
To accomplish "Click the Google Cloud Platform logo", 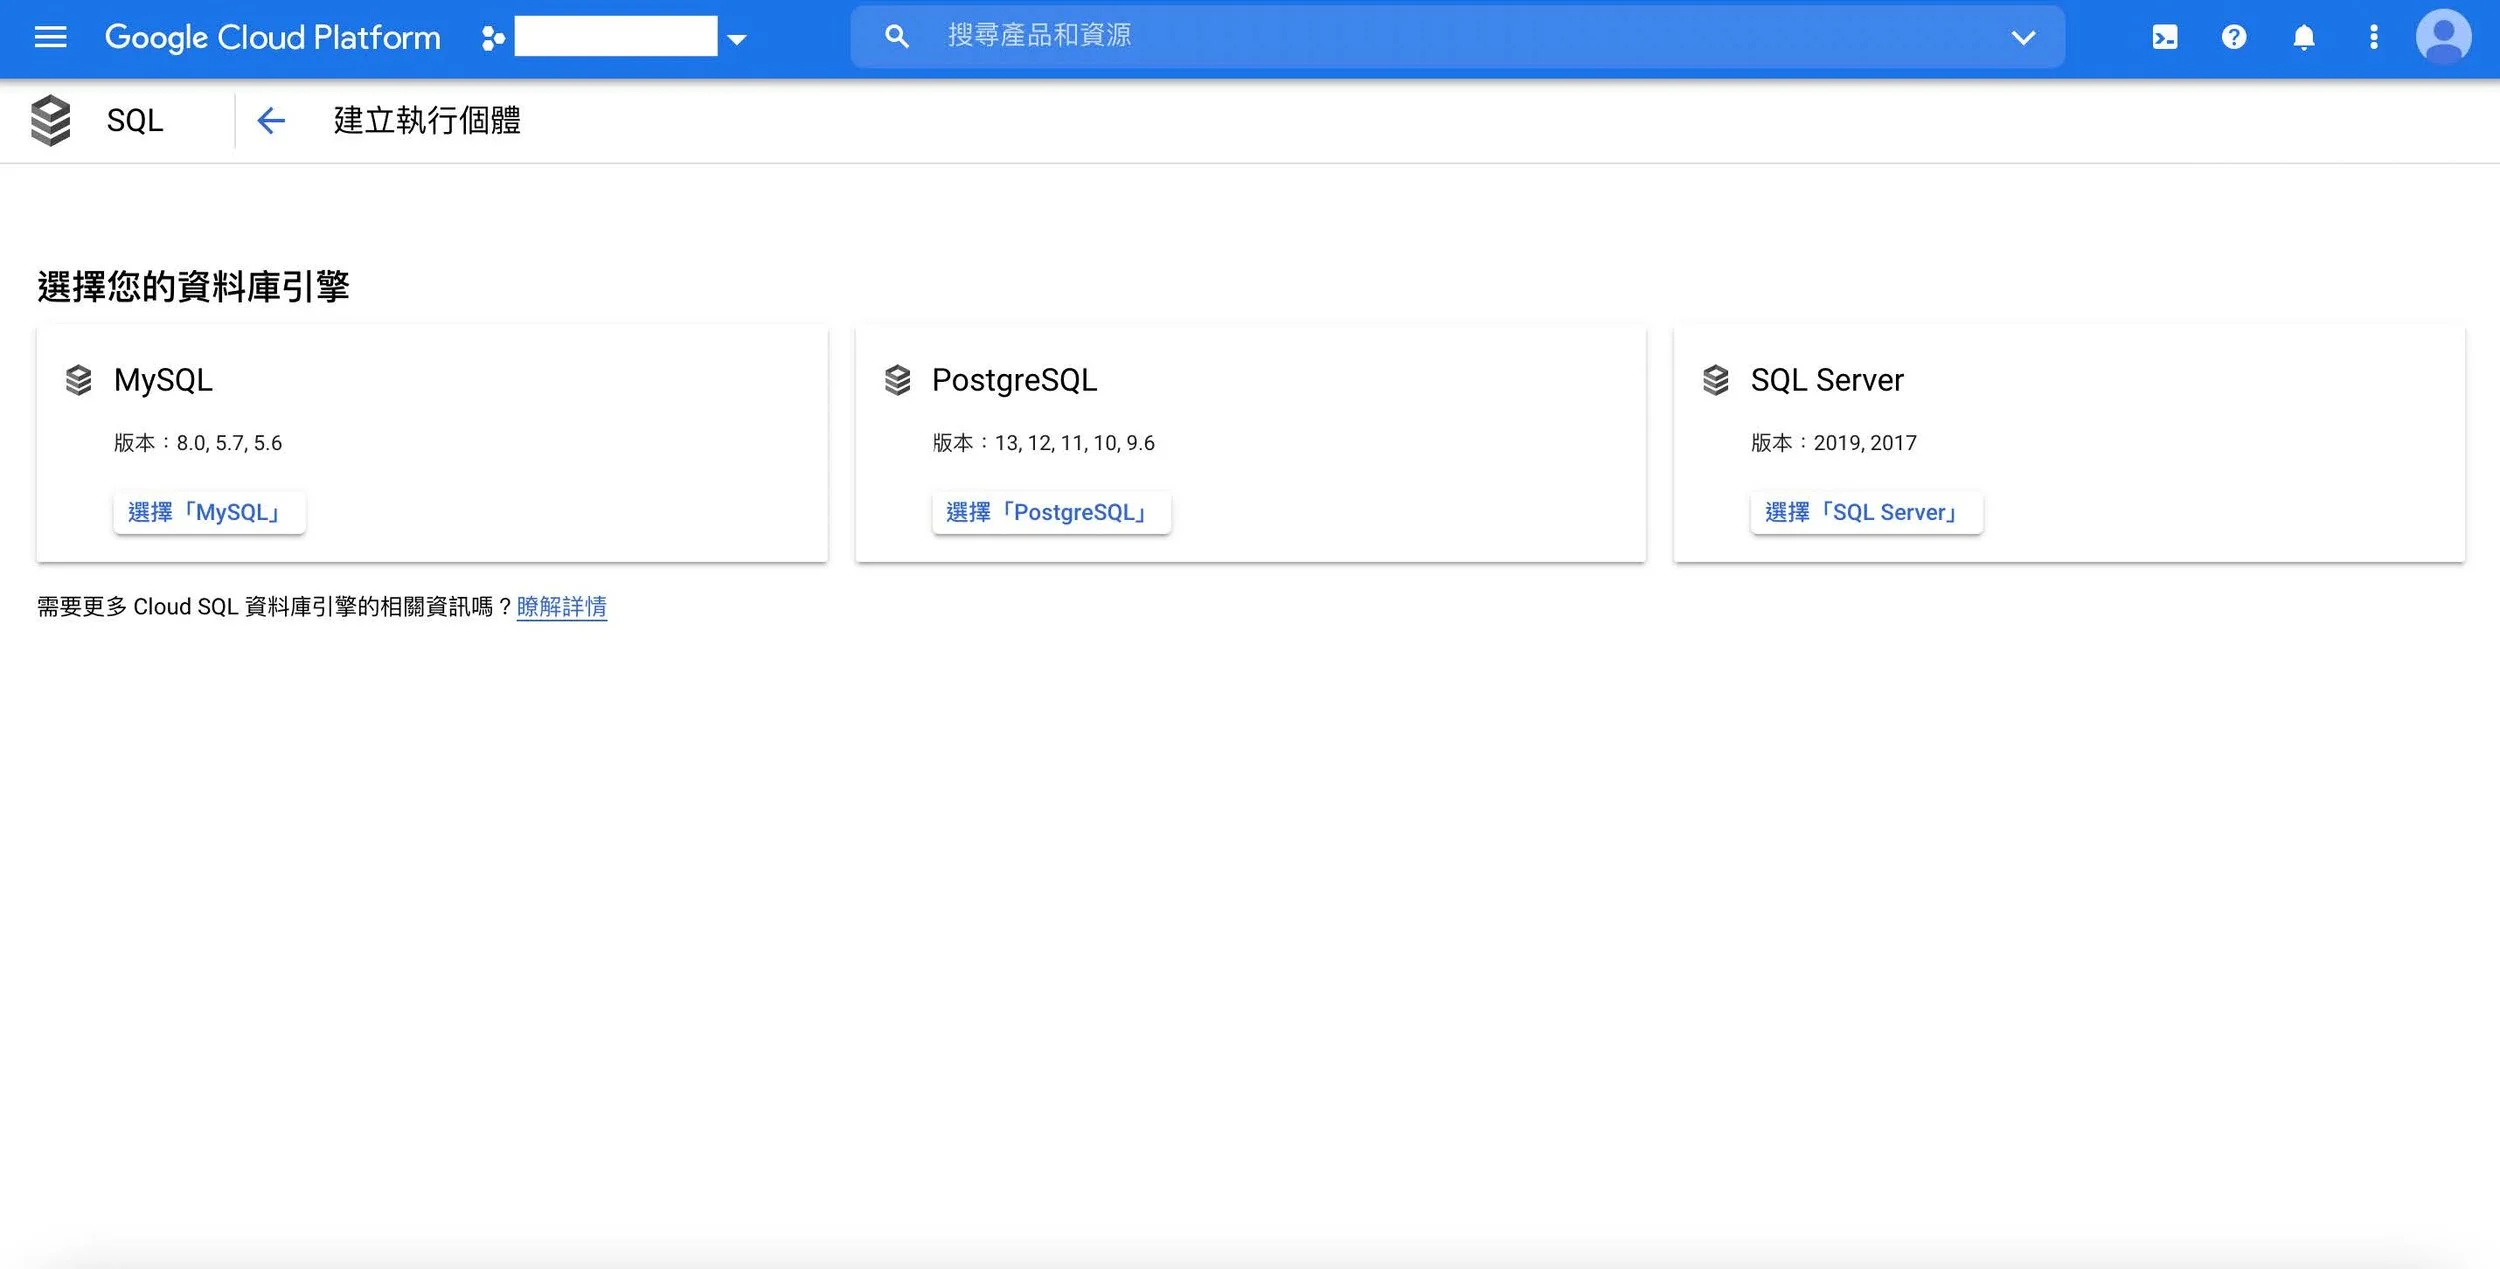I will pos(271,37).
